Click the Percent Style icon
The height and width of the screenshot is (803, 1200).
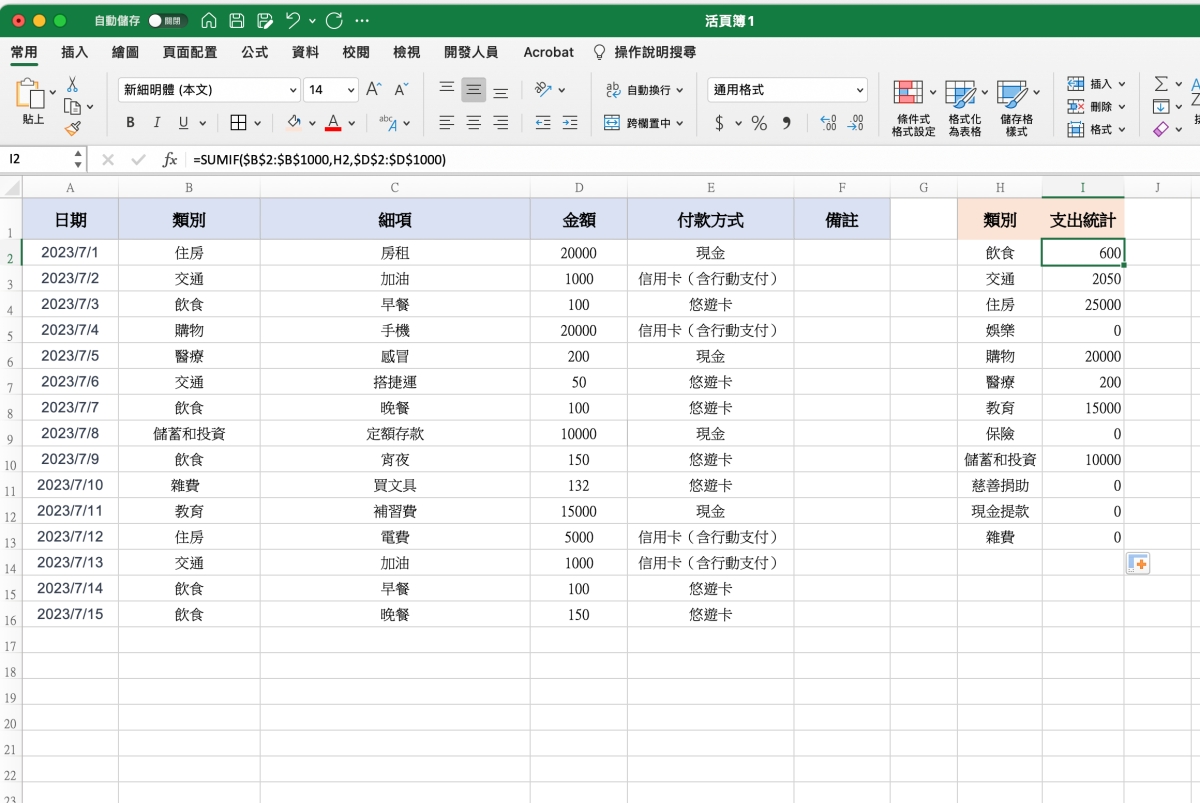pyautogui.click(x=759, y=123)
